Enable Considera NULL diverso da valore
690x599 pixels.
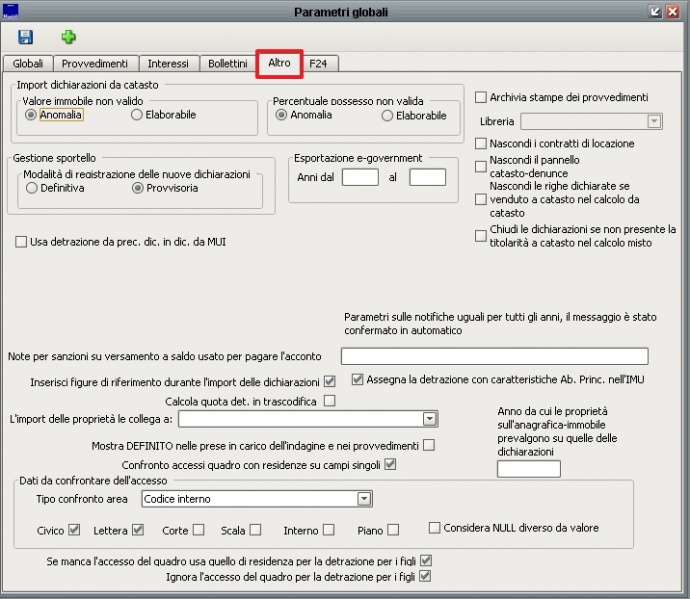(434, 528)
